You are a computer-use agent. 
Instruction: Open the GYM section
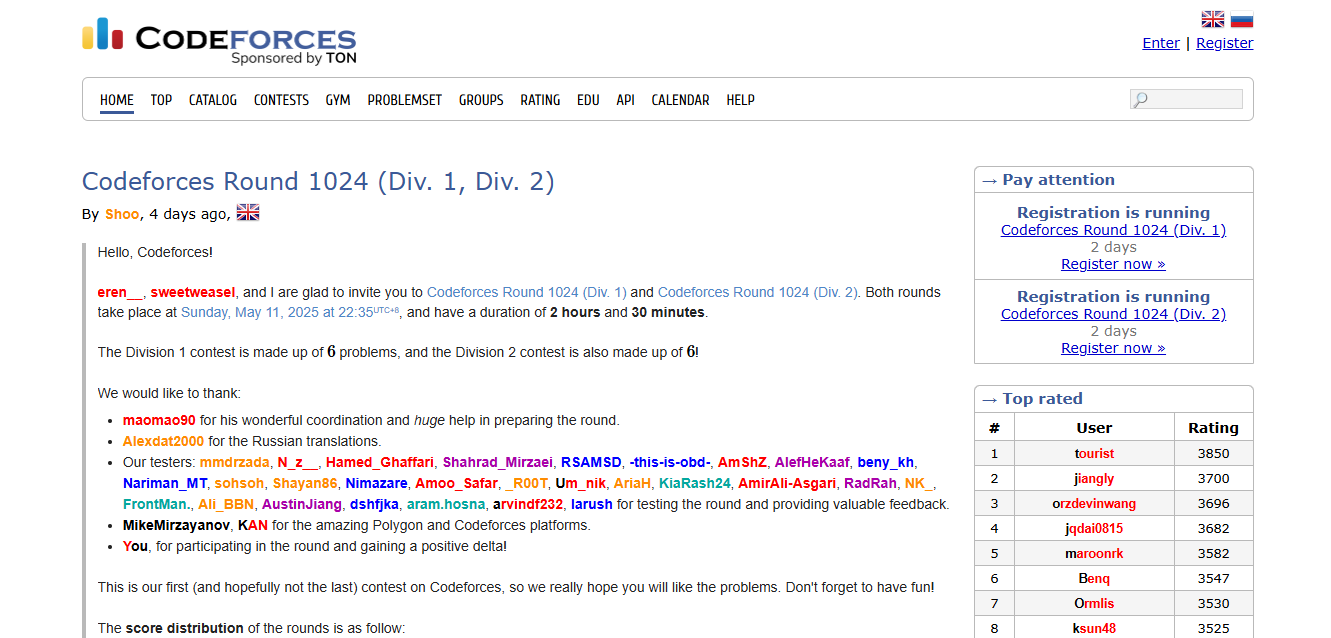pyautogui.click(x=338, y=100)
